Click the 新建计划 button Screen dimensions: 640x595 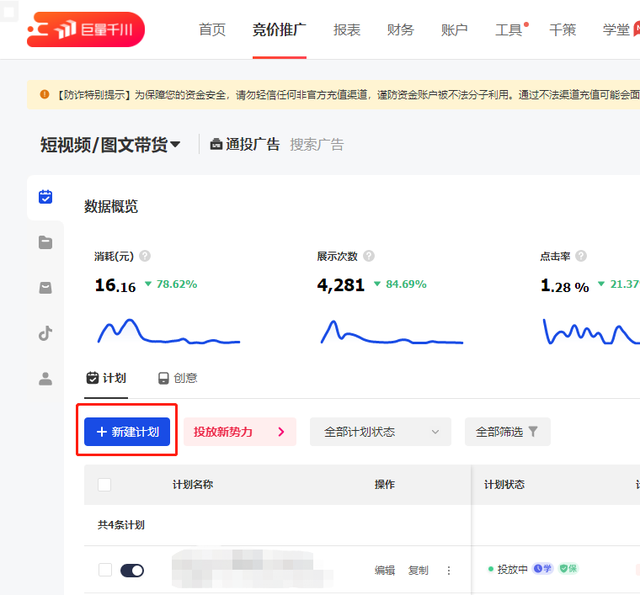pyautogui.click(x=127, y=431)
